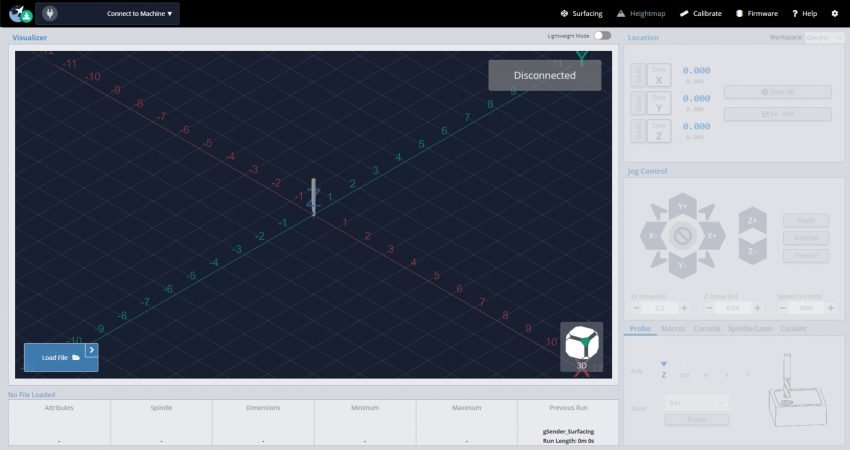850x450 pixels.
Task: Open the probe Tool dropdown
Action: pyautogui.click(x=697, y=403)
